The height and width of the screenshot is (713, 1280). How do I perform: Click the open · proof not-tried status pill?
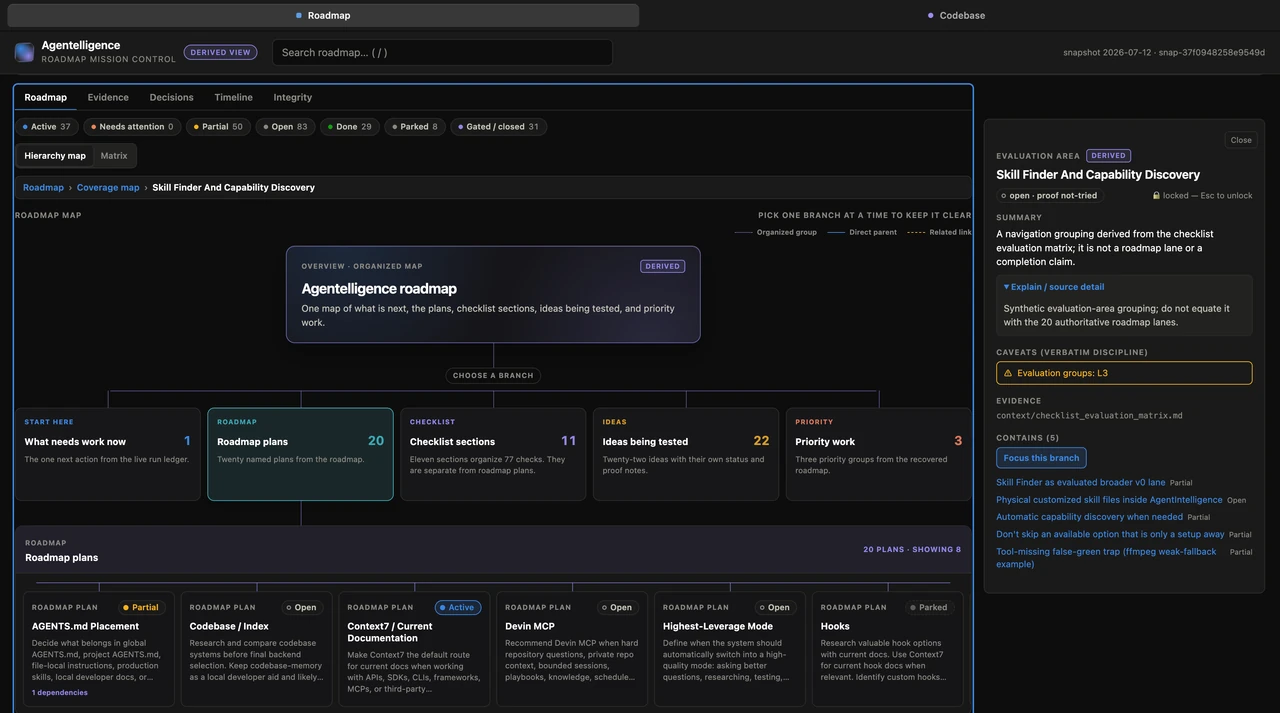1049,196
